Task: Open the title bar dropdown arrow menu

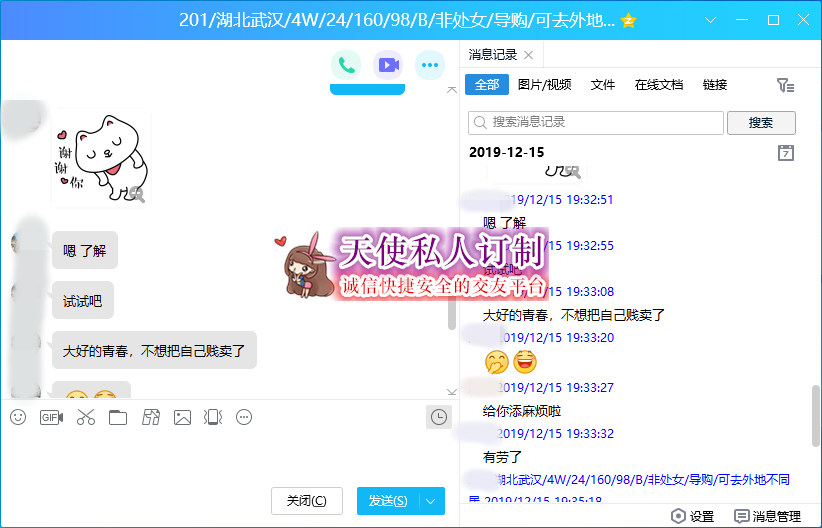Action: click(x=710, y=20)
